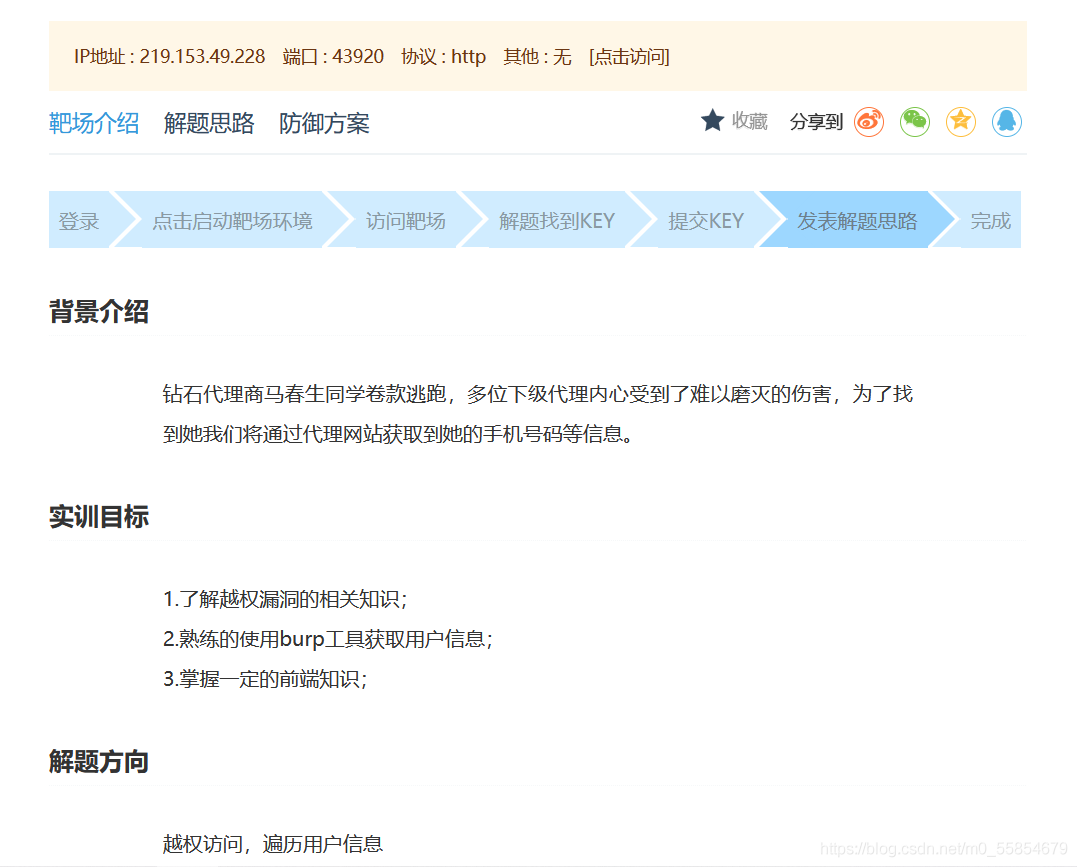The height and width of the screenshot is (867, 1077).
Task: Select the 访问靶场 step
Action: [x=405, y=221]
